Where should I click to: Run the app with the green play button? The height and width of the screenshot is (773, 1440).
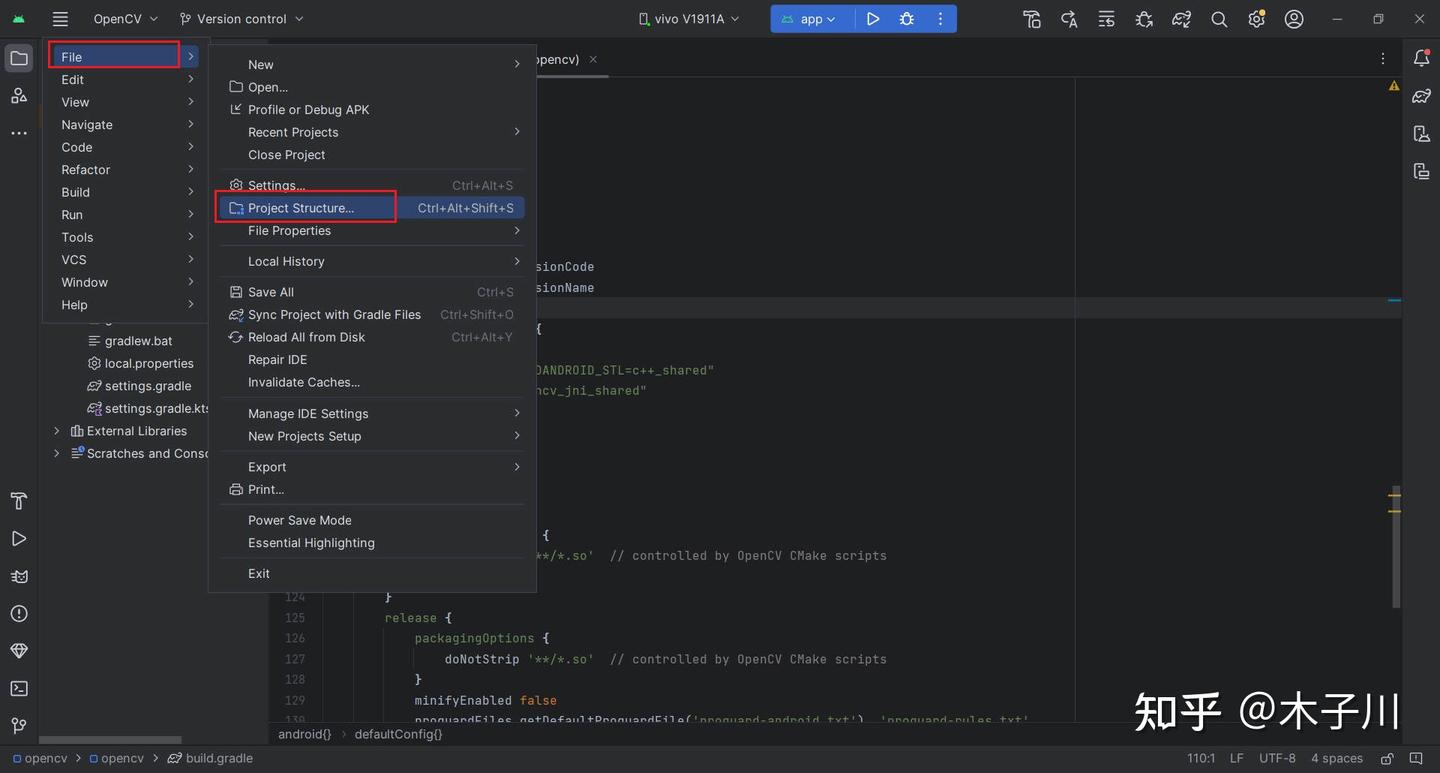tap(873, 18)
